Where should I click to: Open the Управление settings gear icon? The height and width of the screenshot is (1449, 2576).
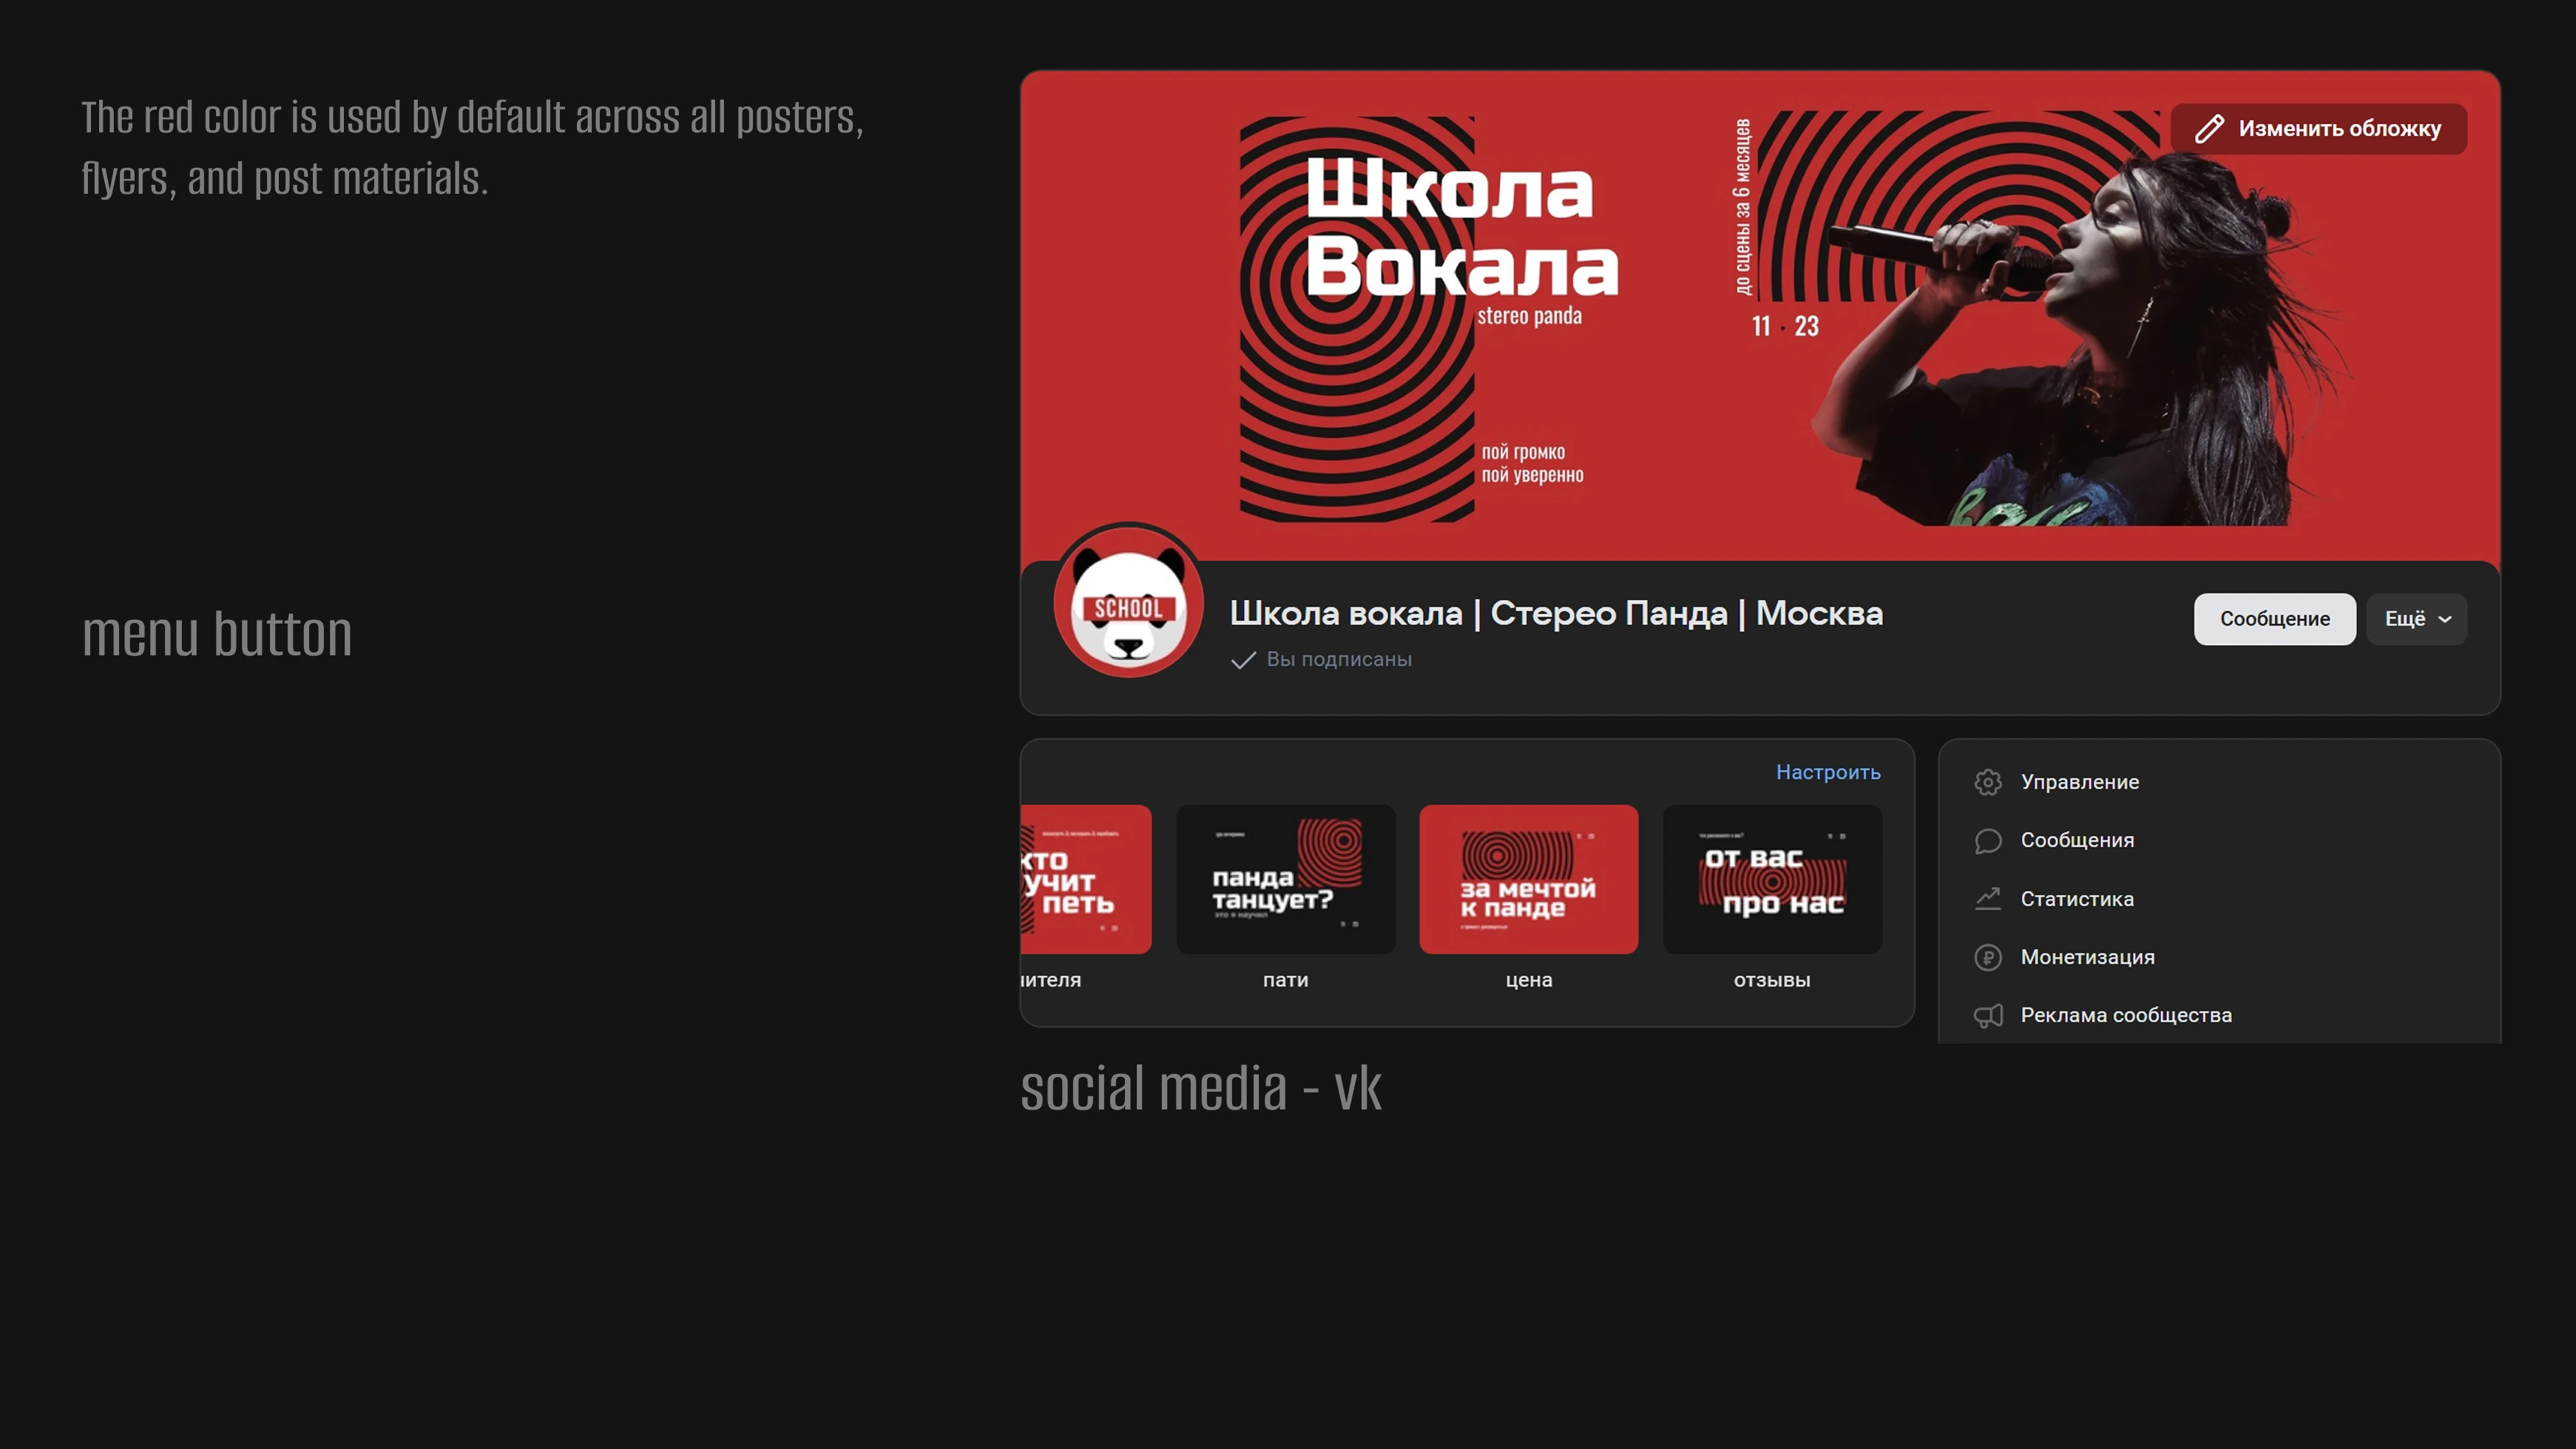point(1989,782)
